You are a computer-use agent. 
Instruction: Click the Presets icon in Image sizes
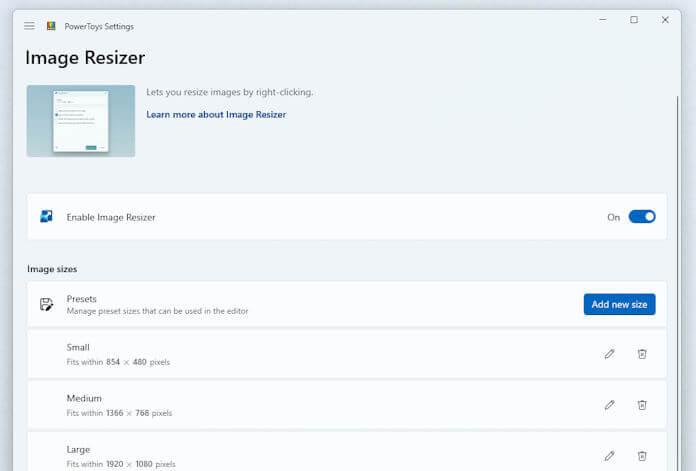click(x=46, y=305)
